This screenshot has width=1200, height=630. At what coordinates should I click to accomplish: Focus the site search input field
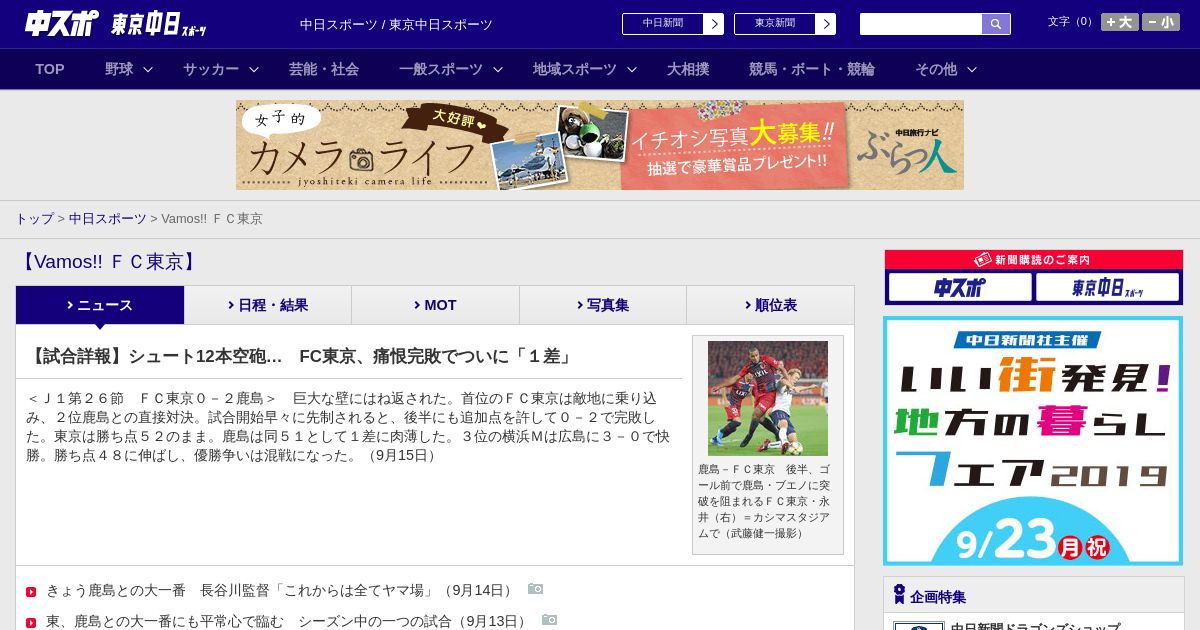[921, 24]
